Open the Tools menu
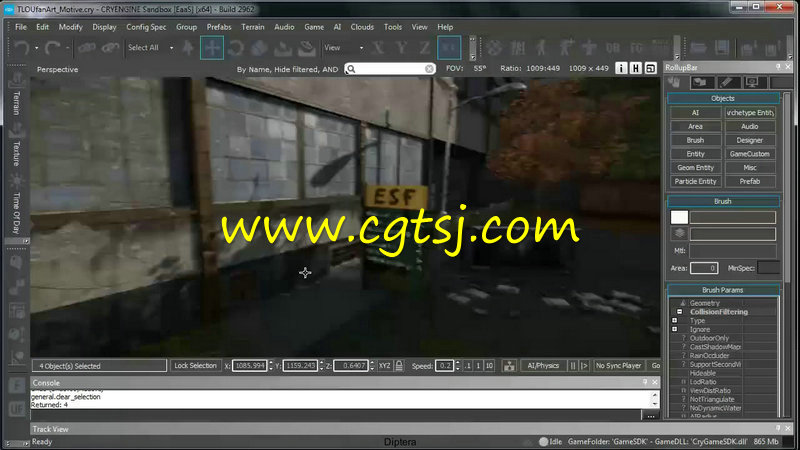Viewport: 800px width, 450px height. tap(393, 27)
